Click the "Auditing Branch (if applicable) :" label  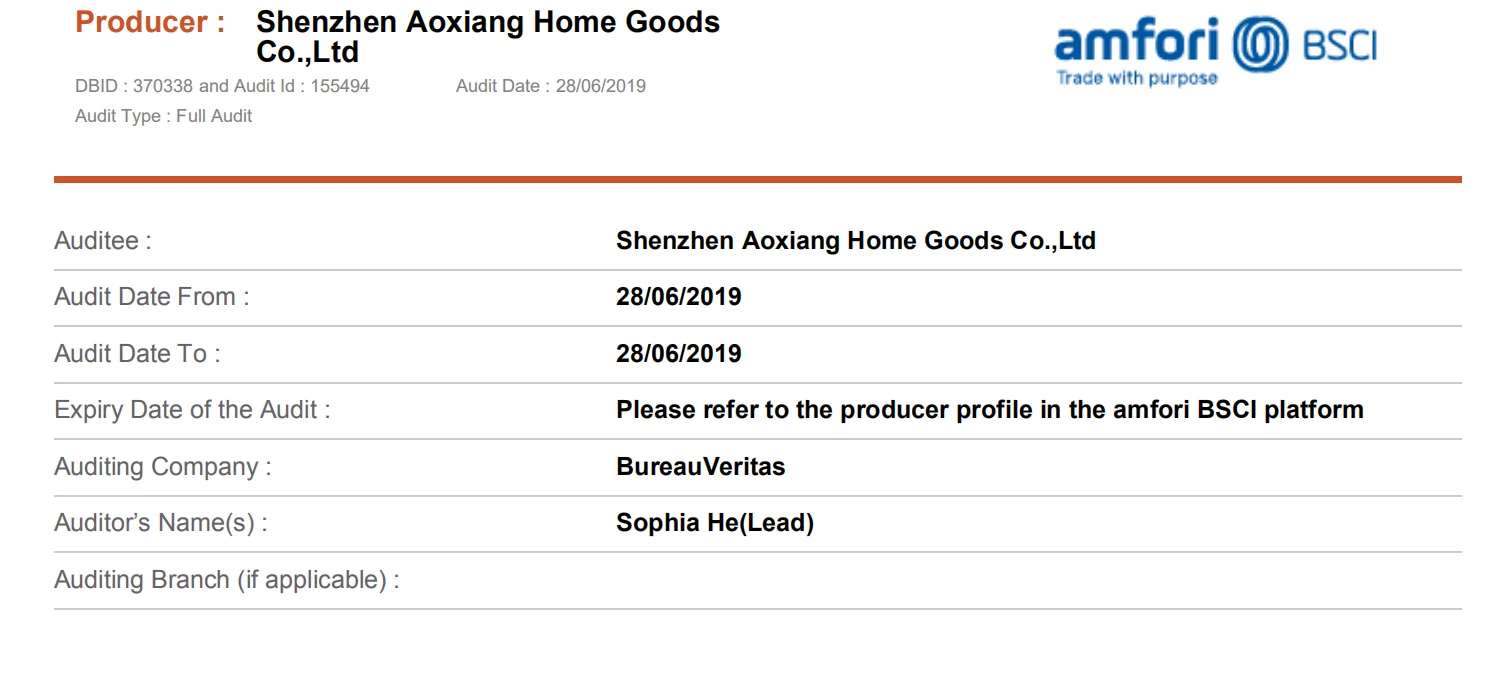[226, 580]
